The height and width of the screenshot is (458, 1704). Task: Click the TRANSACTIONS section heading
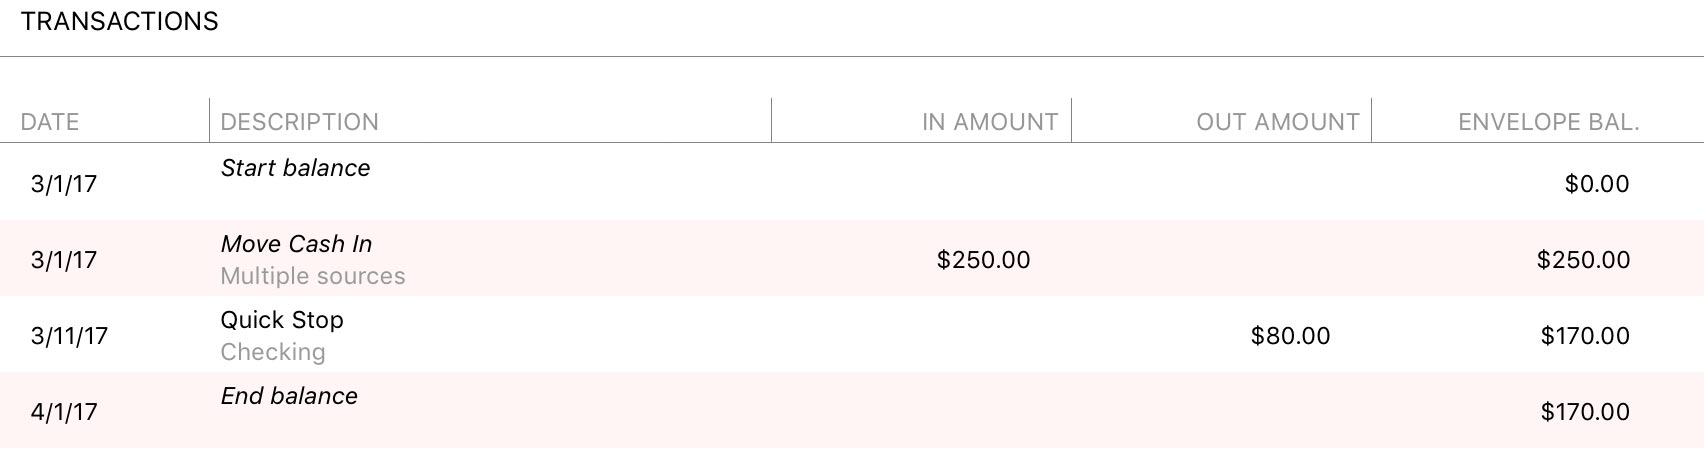tap(119, 22)
